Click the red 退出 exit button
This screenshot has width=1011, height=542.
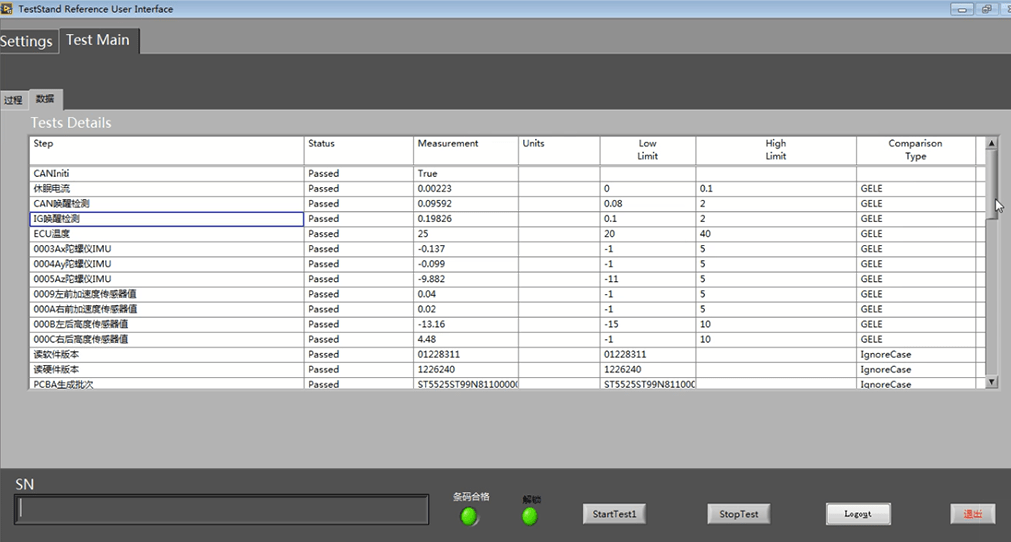point(972,514)
